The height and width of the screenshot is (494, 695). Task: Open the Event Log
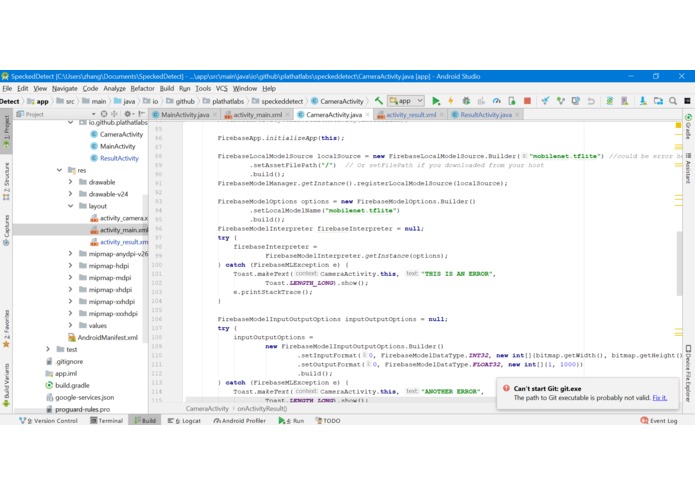click(x=659, y=420)
